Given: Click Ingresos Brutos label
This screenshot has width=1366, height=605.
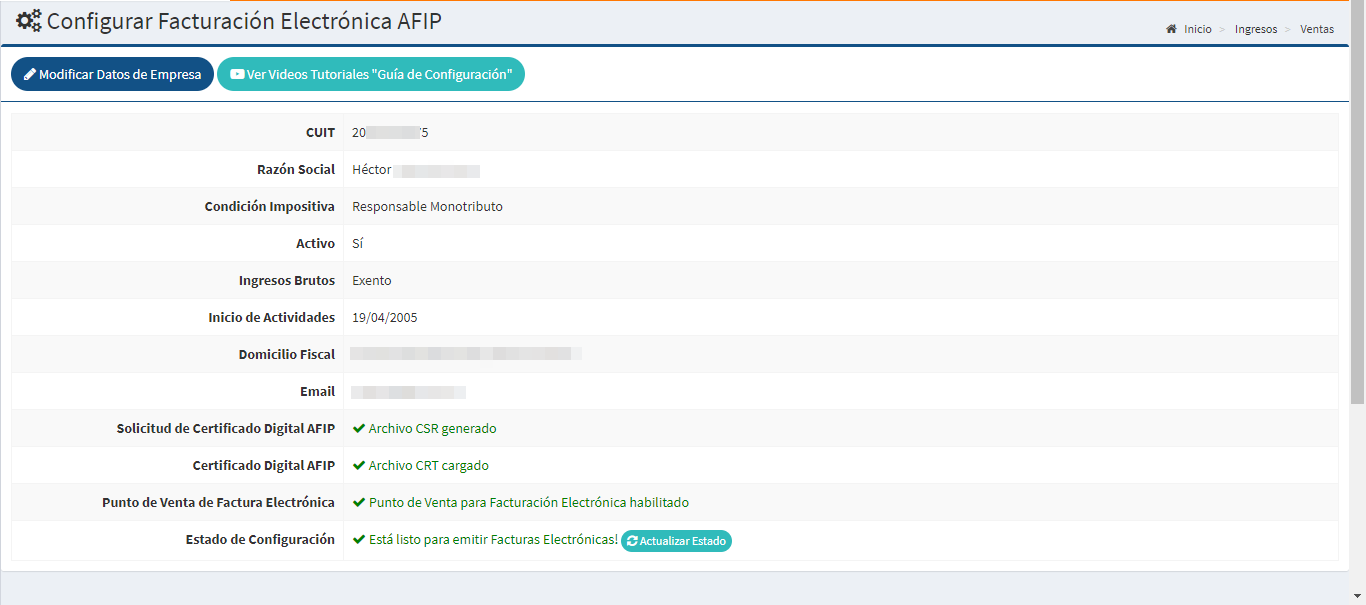Looking at the screenshot, I should (x=287, y=280).
